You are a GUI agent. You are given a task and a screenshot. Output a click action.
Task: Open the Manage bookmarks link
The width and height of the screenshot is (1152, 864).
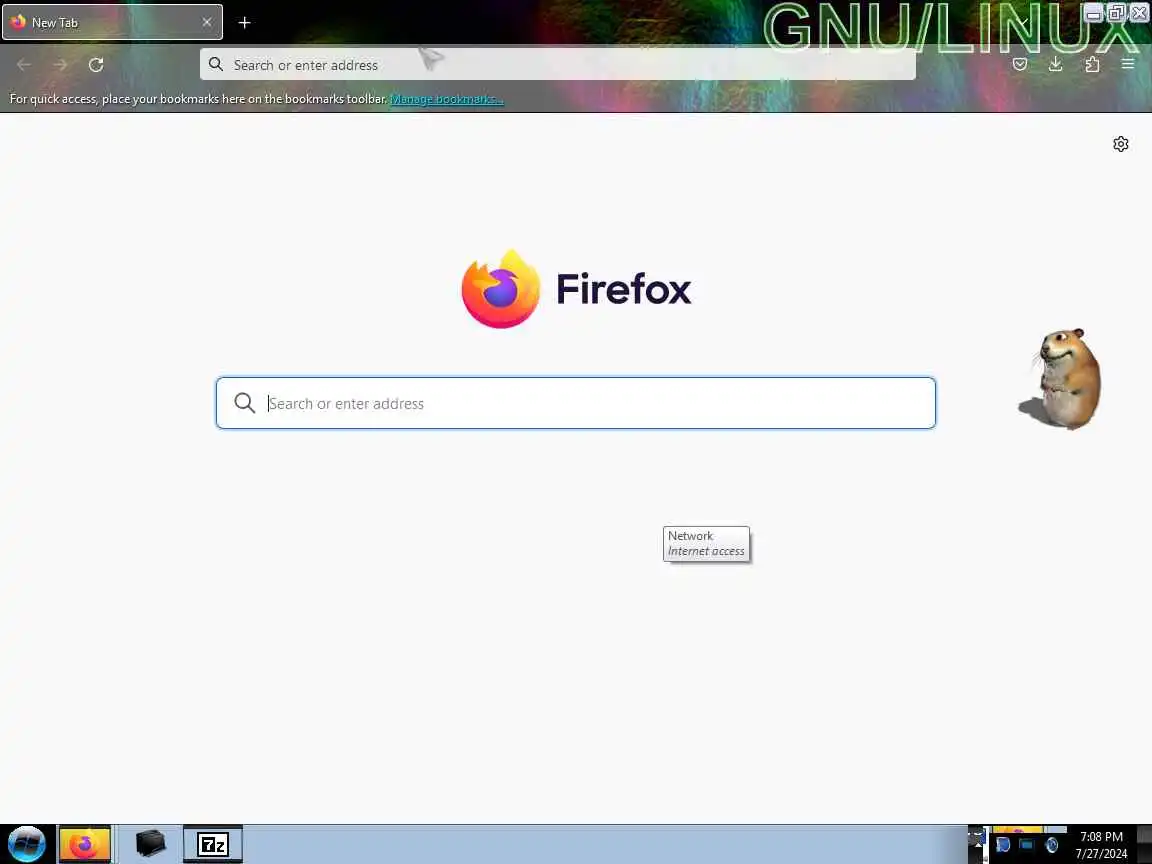point(447,99)
